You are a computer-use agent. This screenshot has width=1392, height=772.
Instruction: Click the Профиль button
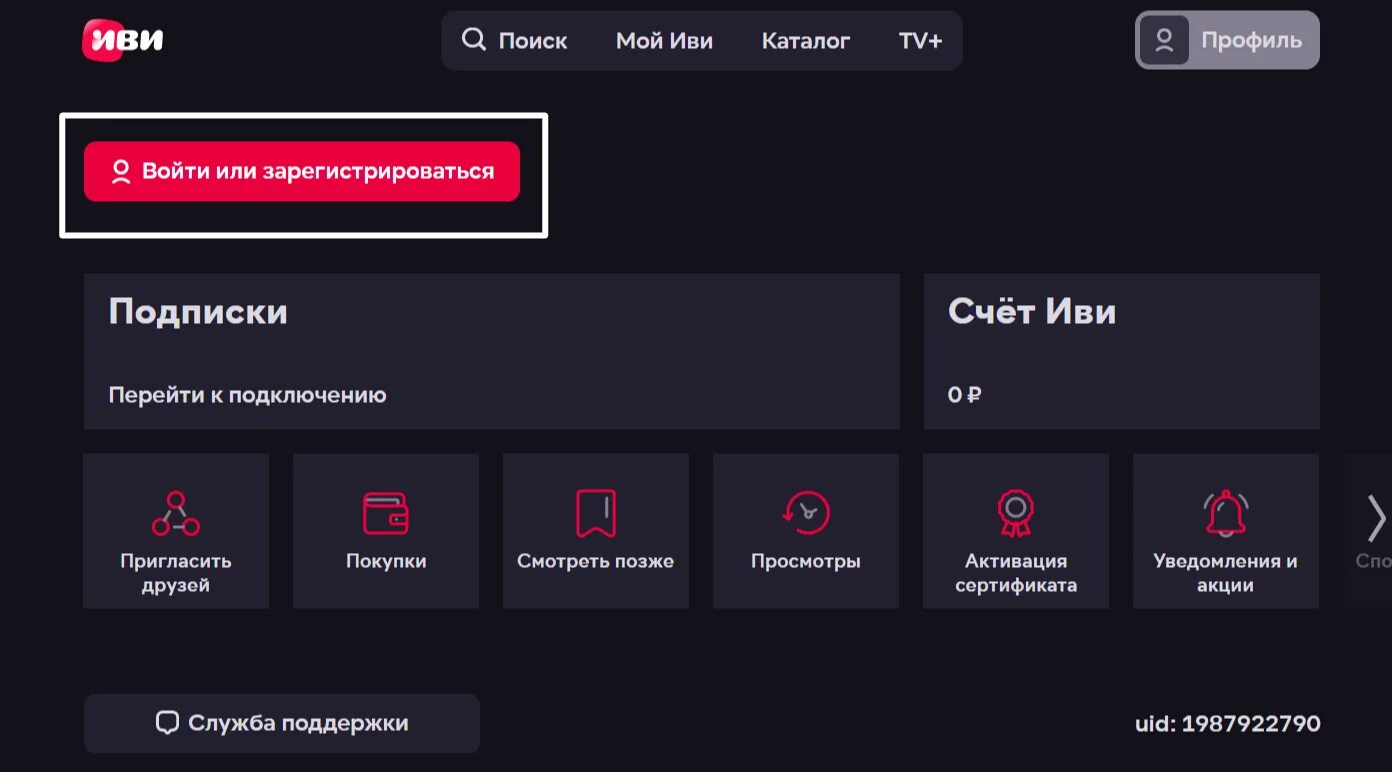click(1227, 40)
